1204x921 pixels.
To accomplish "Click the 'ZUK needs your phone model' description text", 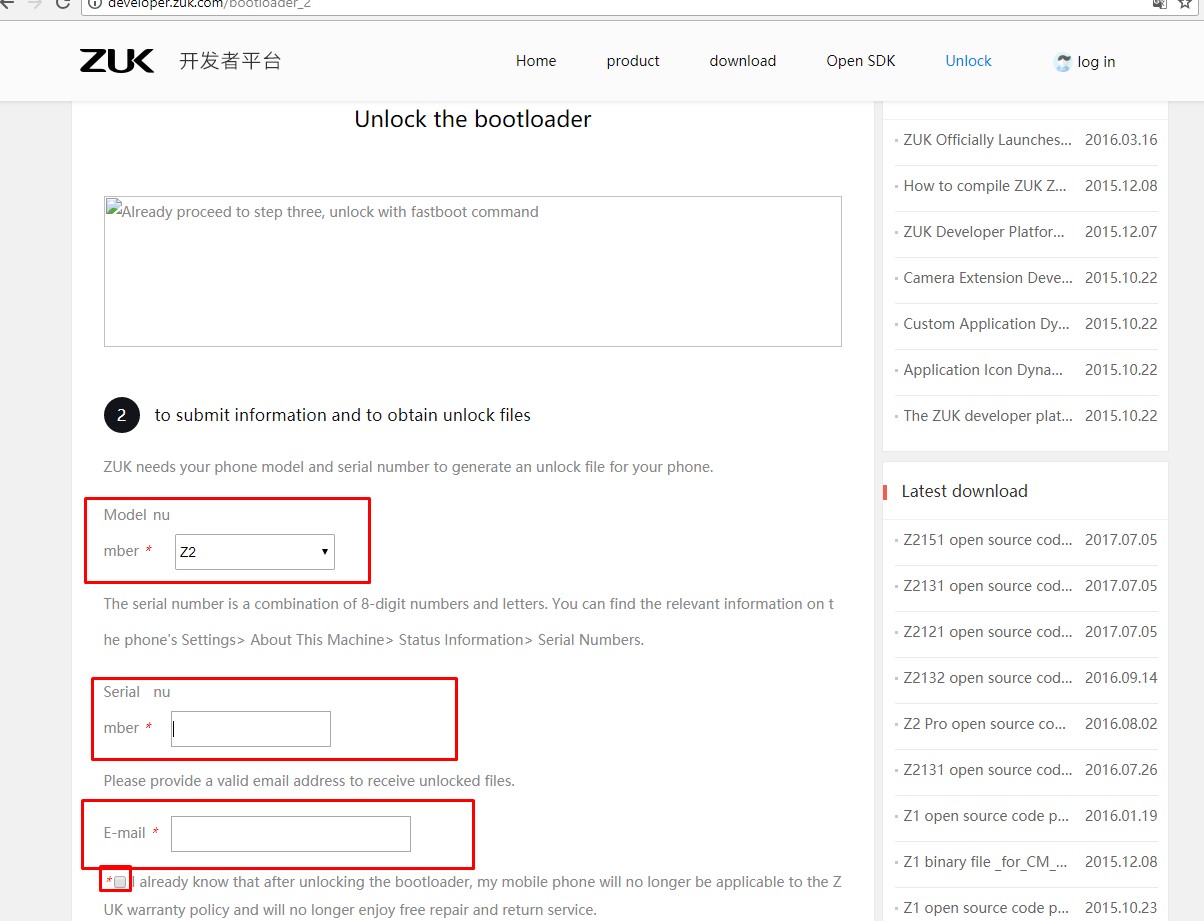I will click(x=408, y=467).
